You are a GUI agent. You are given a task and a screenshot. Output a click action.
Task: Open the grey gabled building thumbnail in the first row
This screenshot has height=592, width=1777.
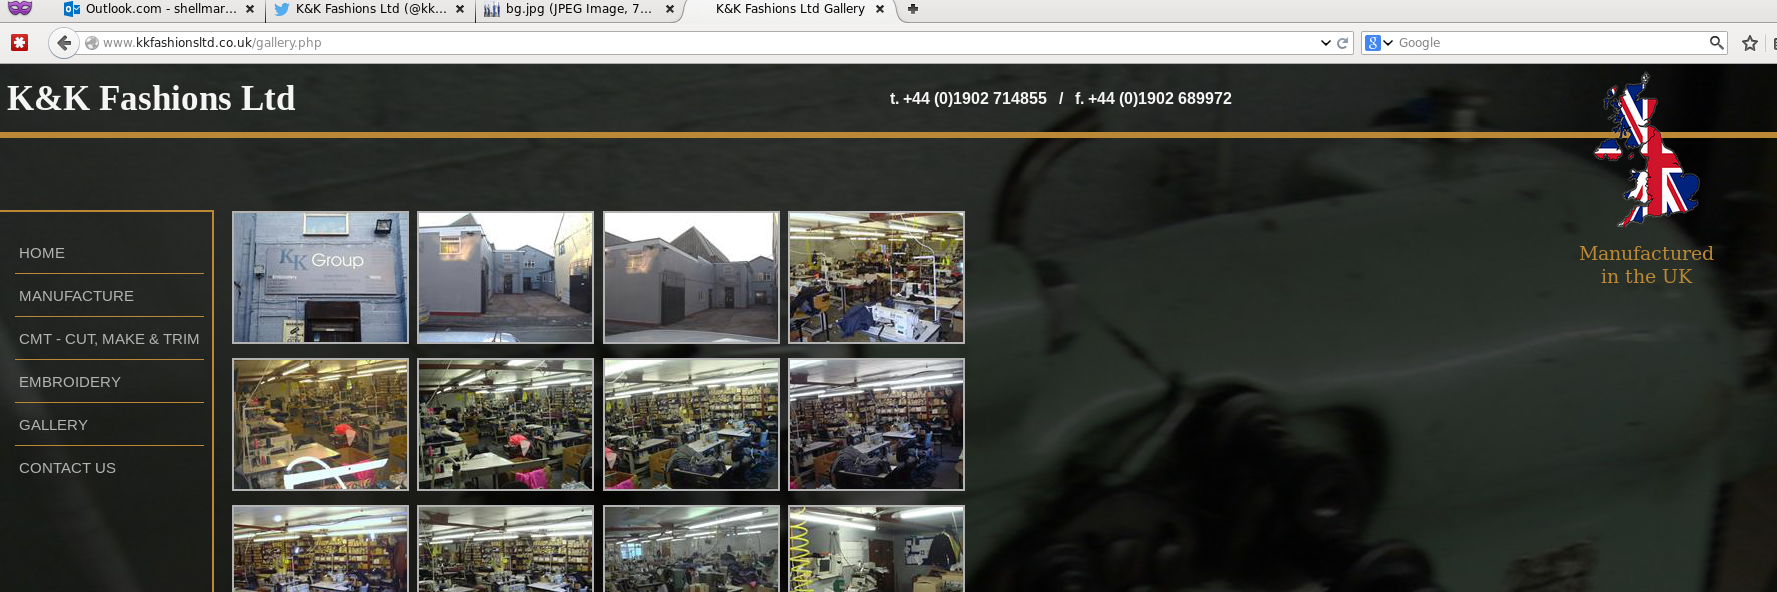click(x=691, y=277)
